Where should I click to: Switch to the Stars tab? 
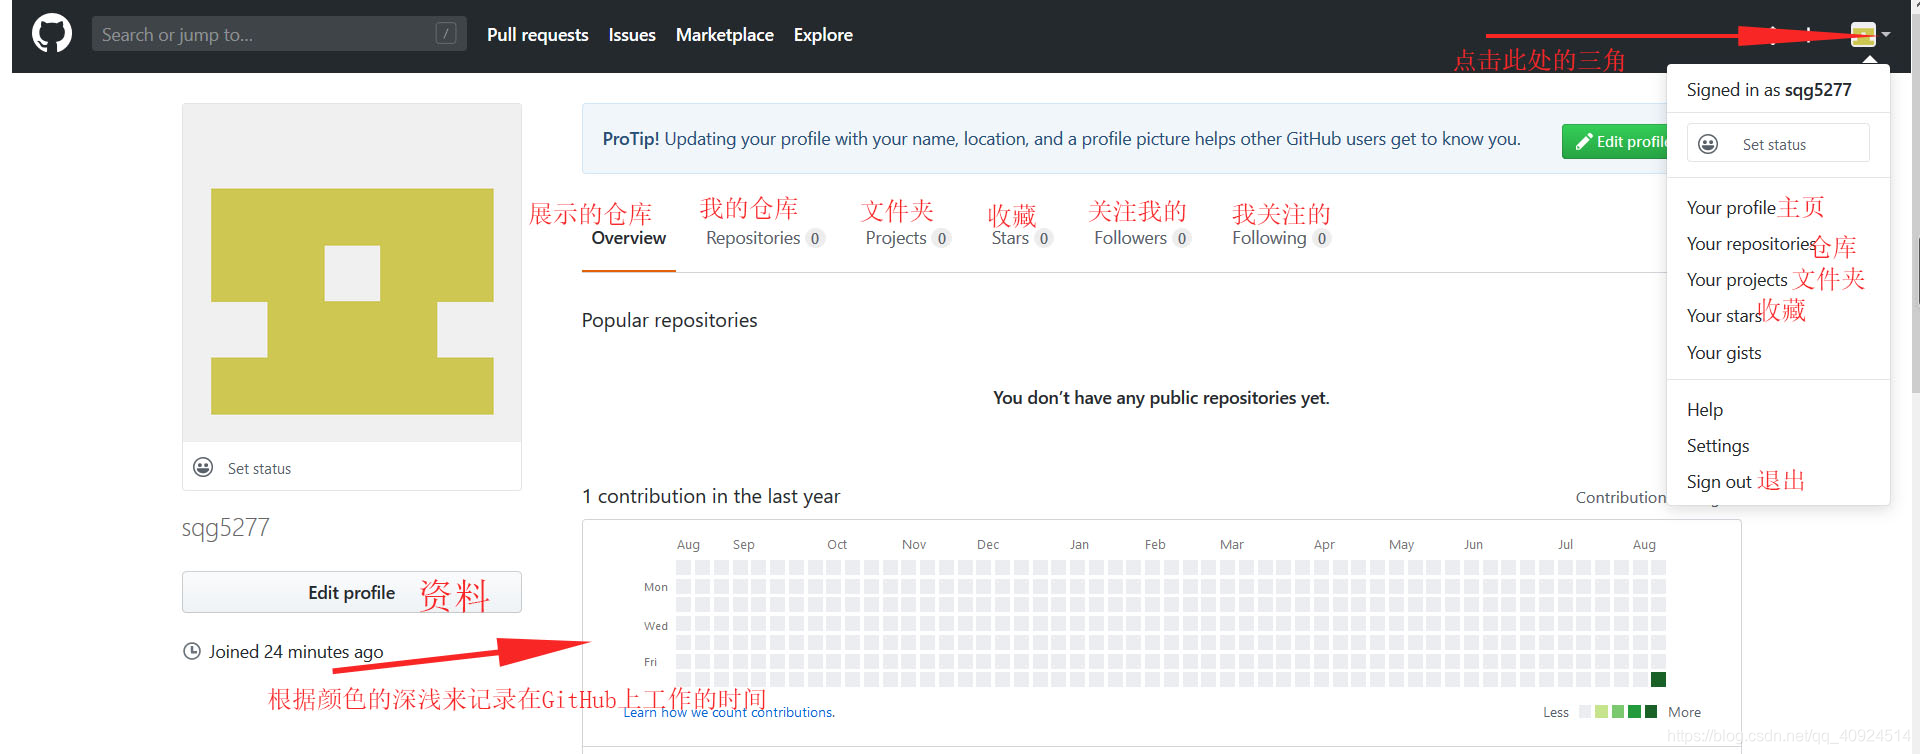click(1022, 238)
